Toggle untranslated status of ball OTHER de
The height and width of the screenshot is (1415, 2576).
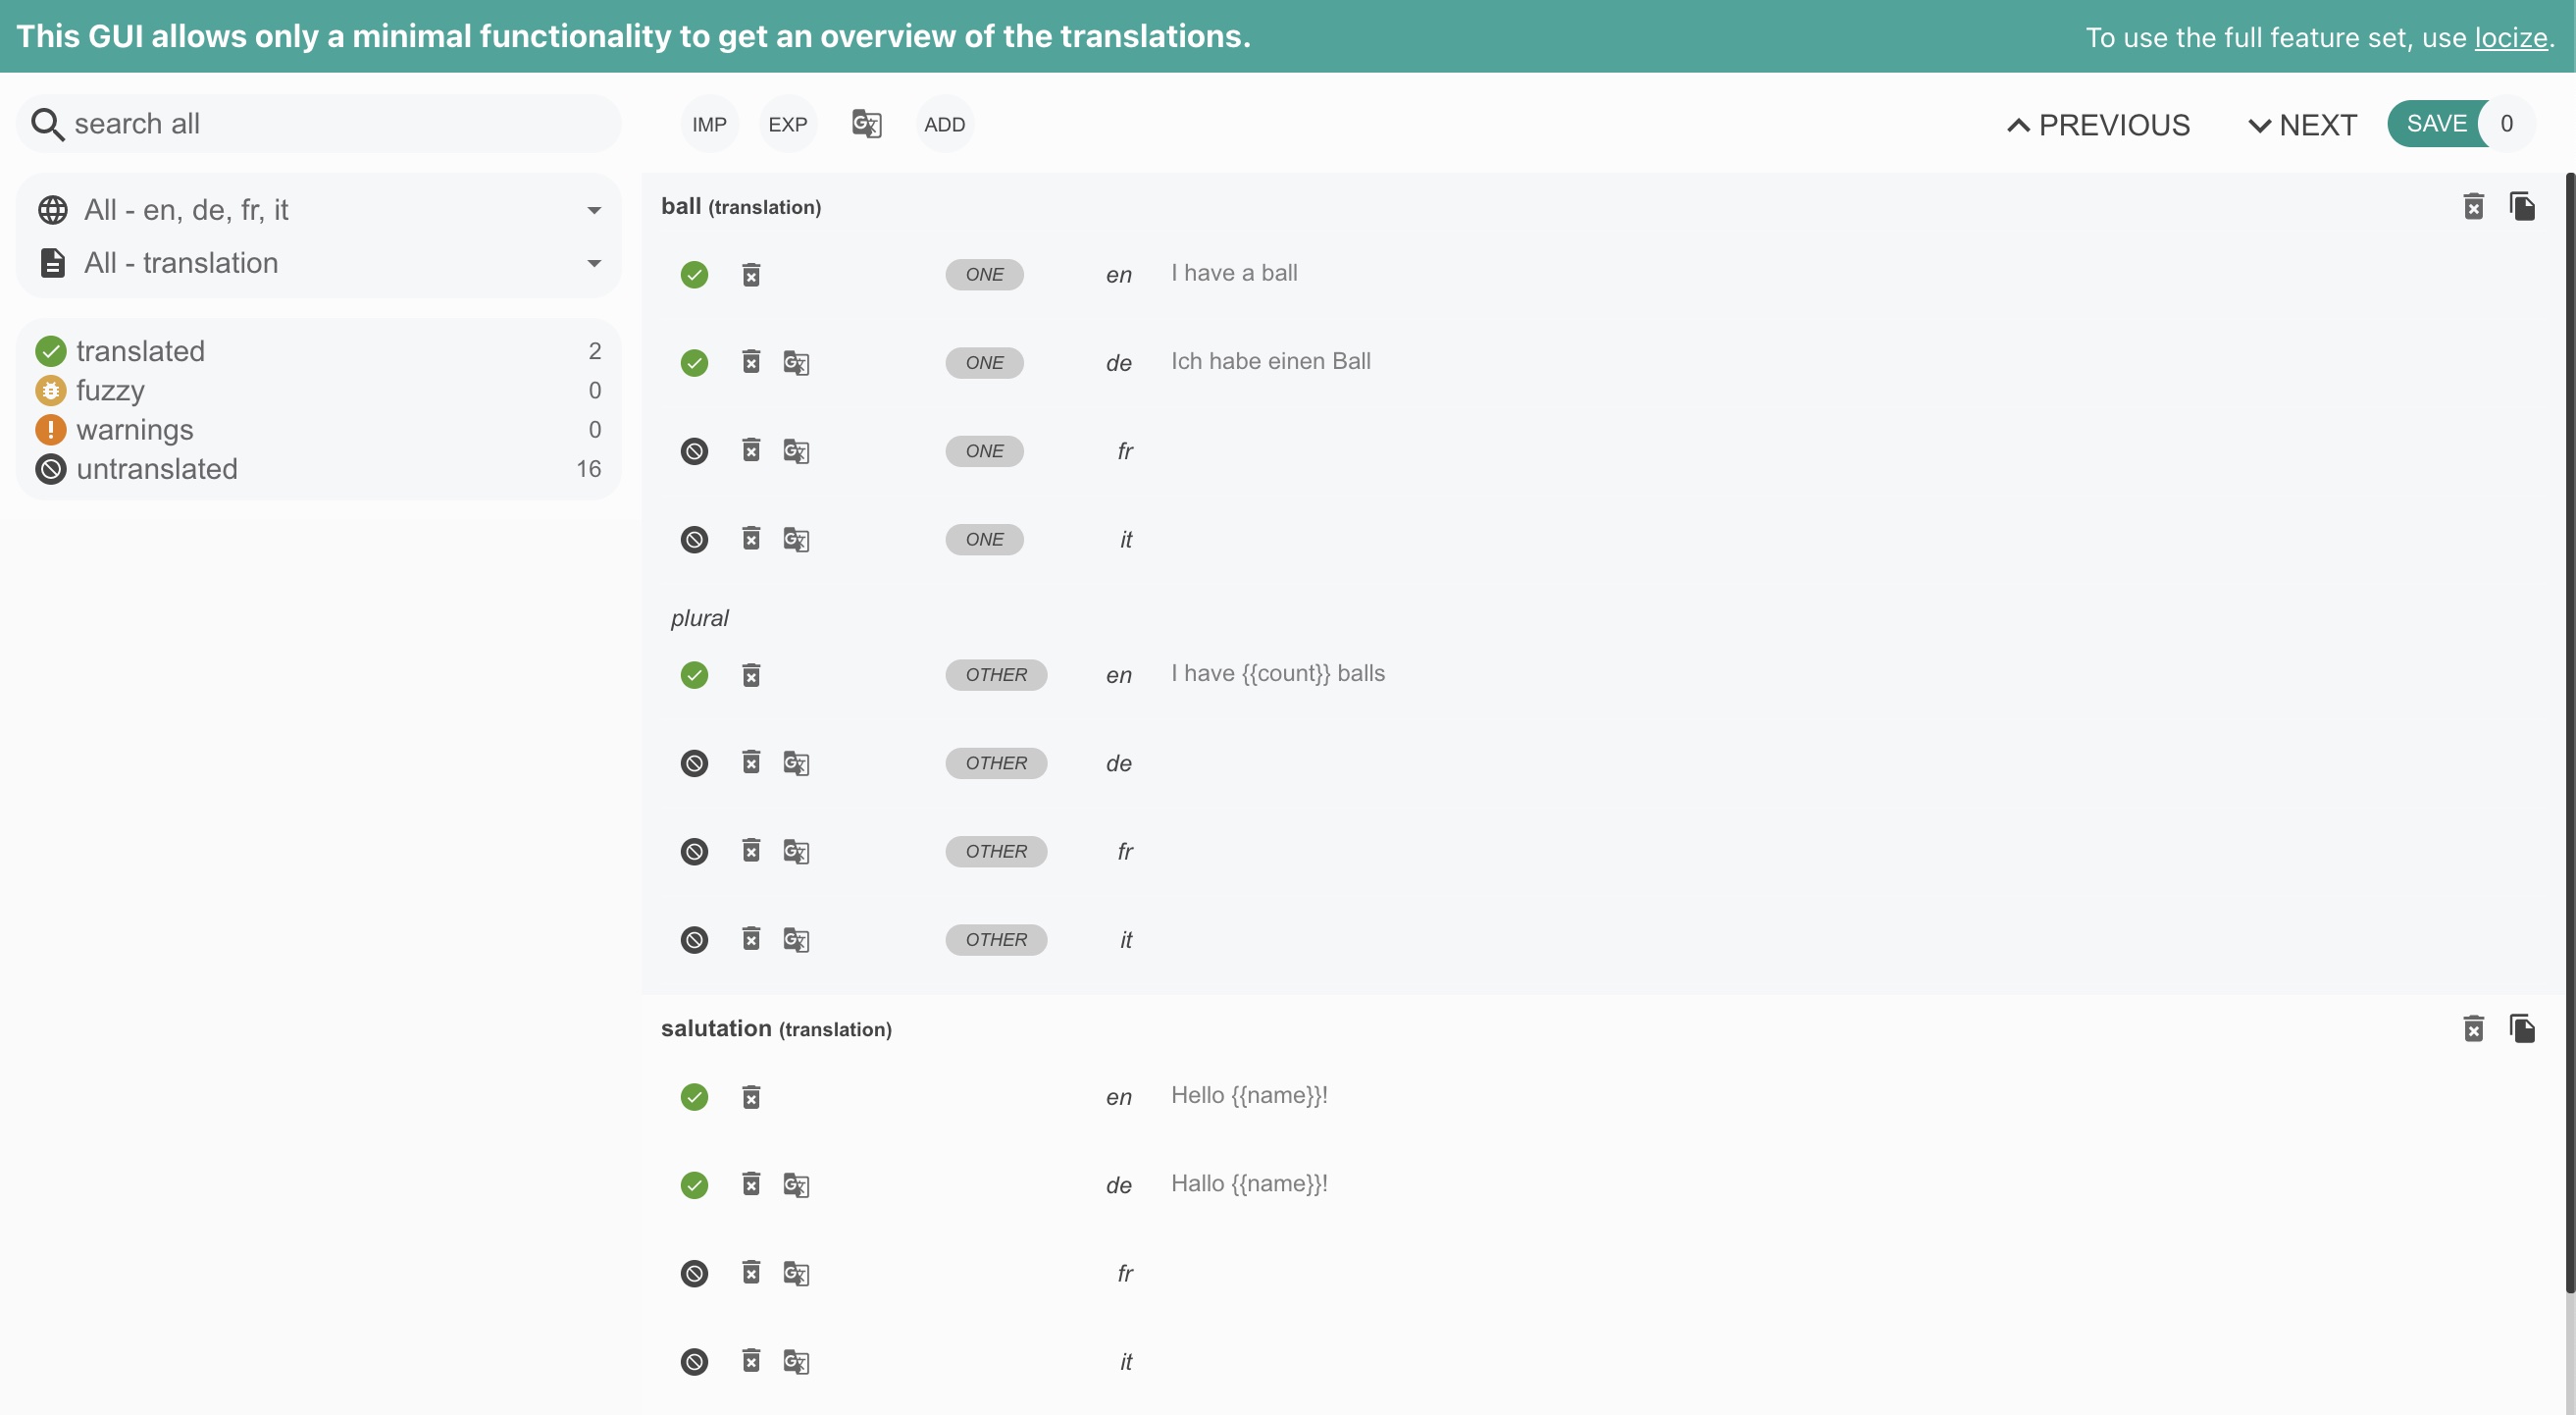[x=694, y=763]
